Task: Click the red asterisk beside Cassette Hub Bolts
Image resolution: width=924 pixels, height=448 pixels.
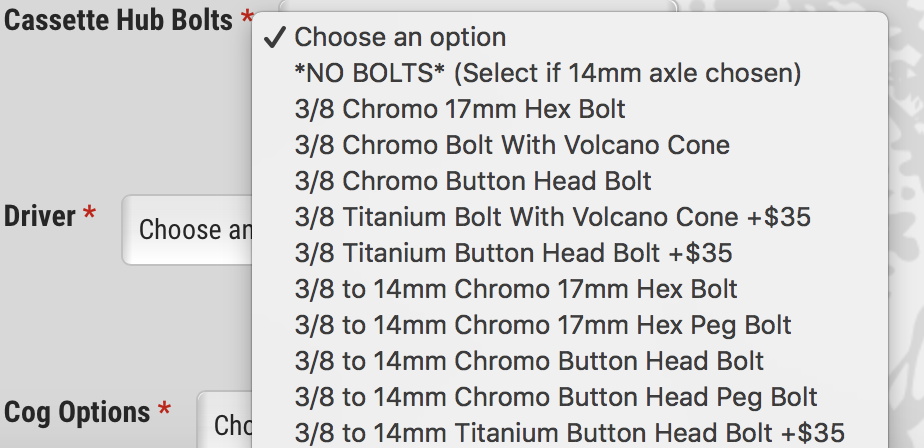Action: [247, 17]
